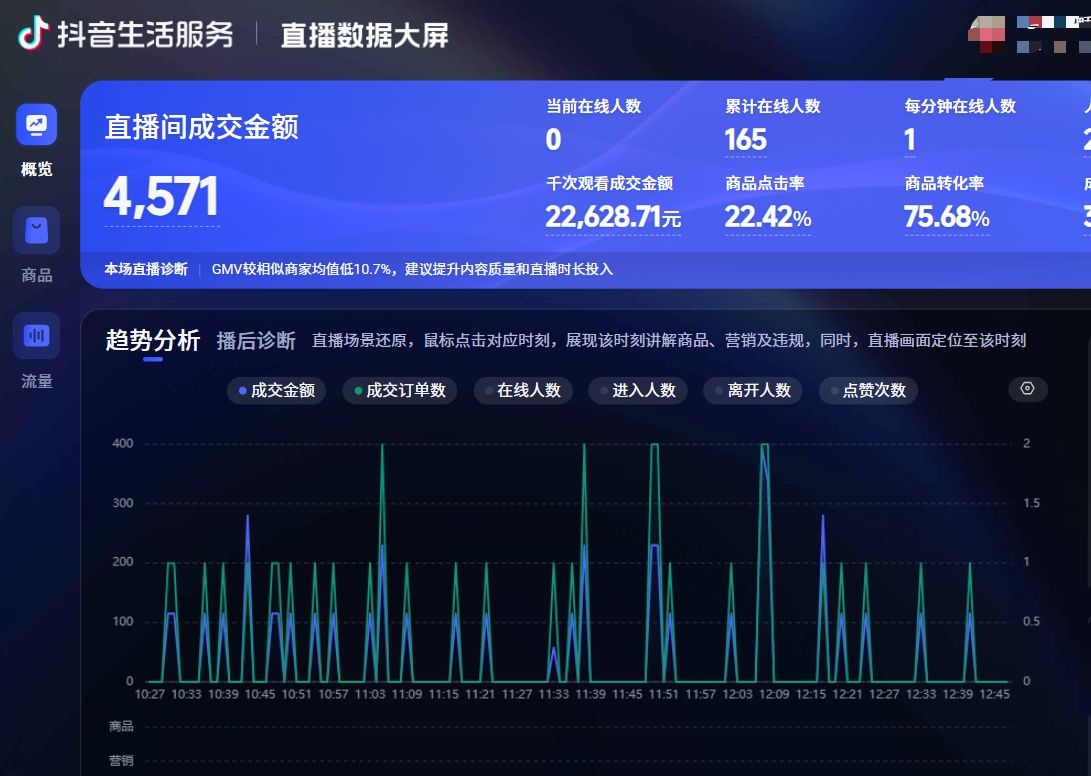The image size is (1091, 776).
Task: Click the 商品 timeline row label
Action: 121,726
